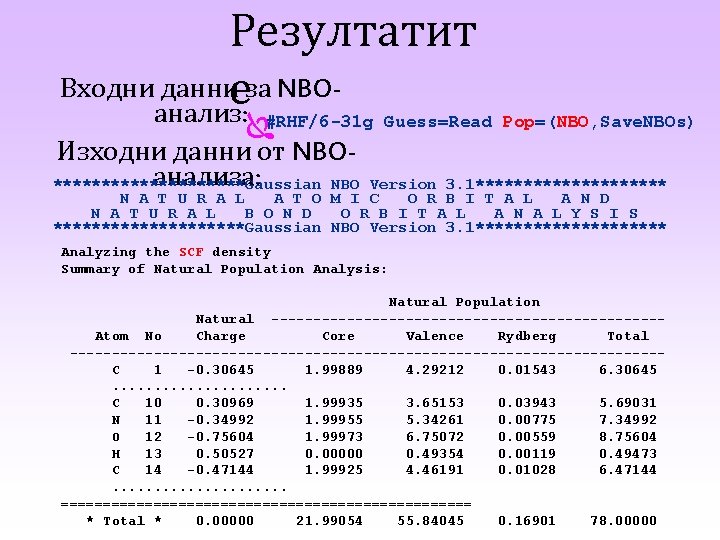Click atom number 11 in No column
Screen dimensions: 720x540
153,420
